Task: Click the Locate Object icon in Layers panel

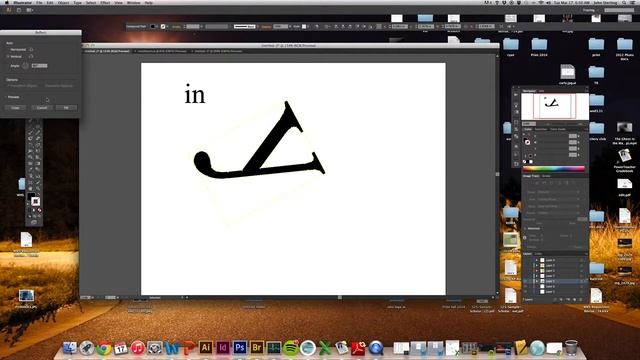Action: (555, 300)
